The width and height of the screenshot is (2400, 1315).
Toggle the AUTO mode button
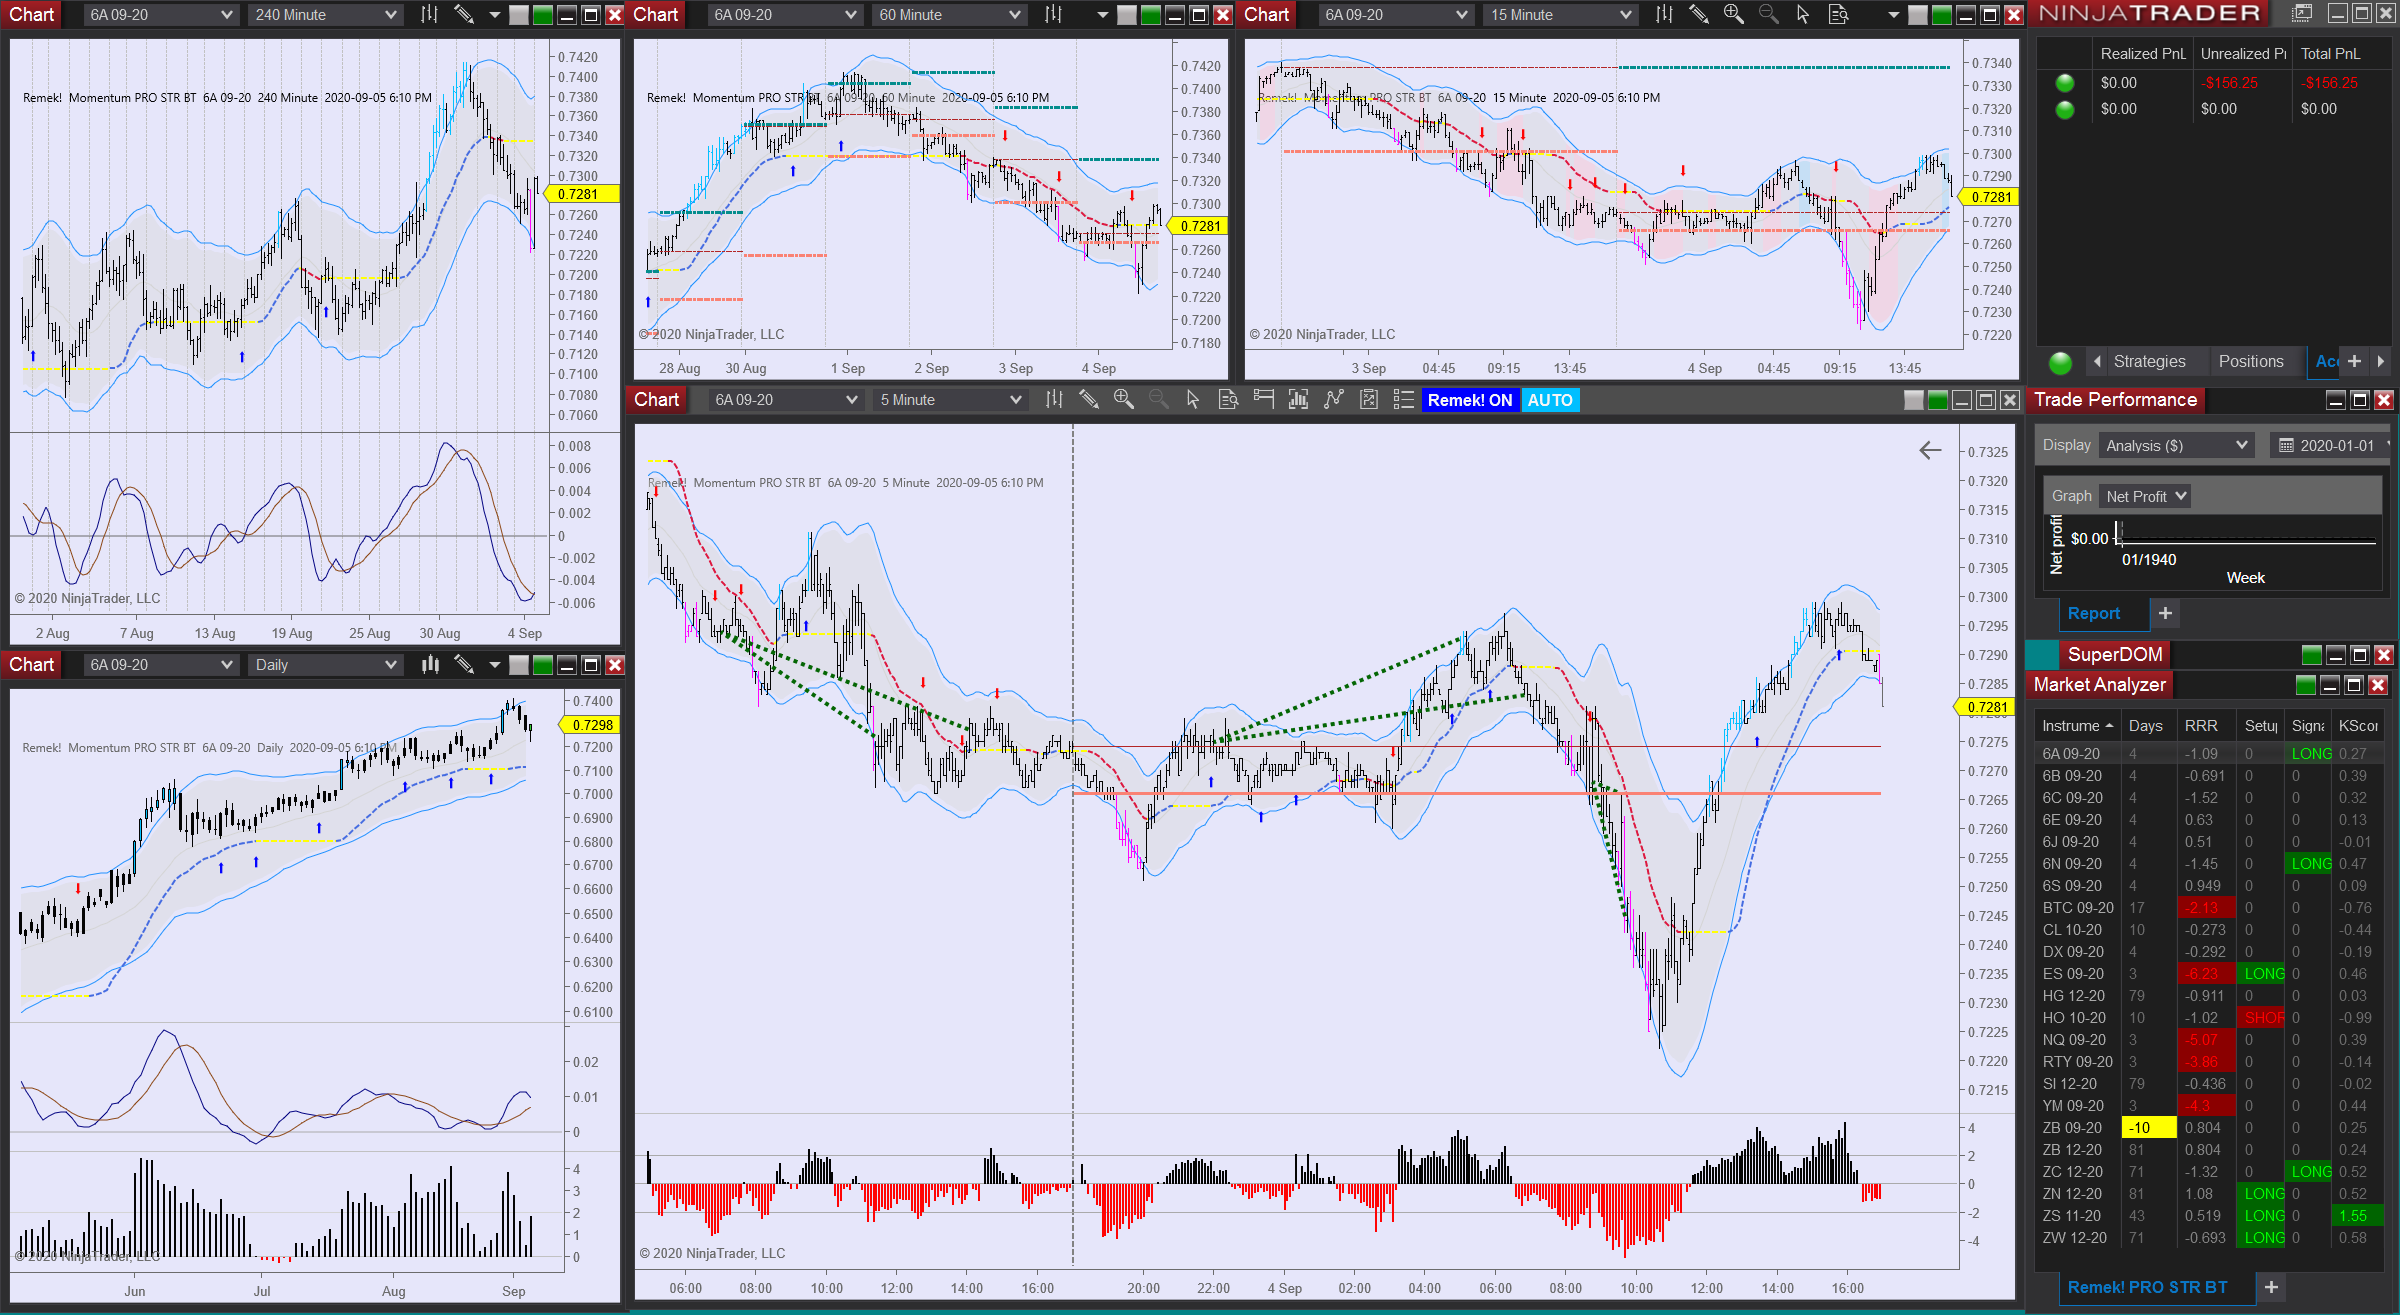click(1549, 400)
